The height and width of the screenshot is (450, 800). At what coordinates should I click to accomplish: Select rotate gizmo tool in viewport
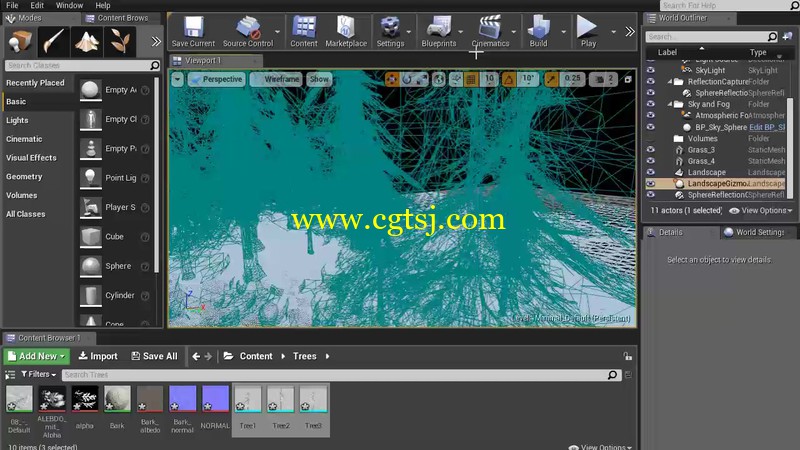click(x=407, y=79)
